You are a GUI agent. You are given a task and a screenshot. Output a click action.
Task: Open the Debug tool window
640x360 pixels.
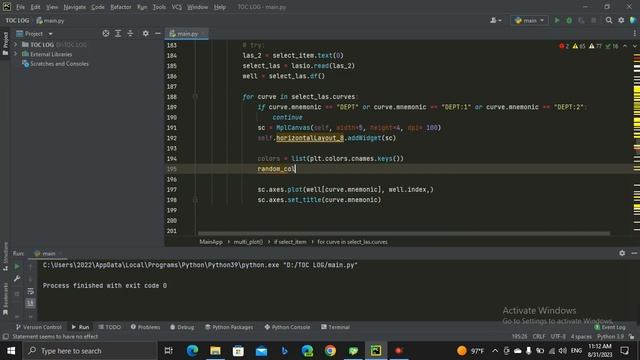point(182,327)
